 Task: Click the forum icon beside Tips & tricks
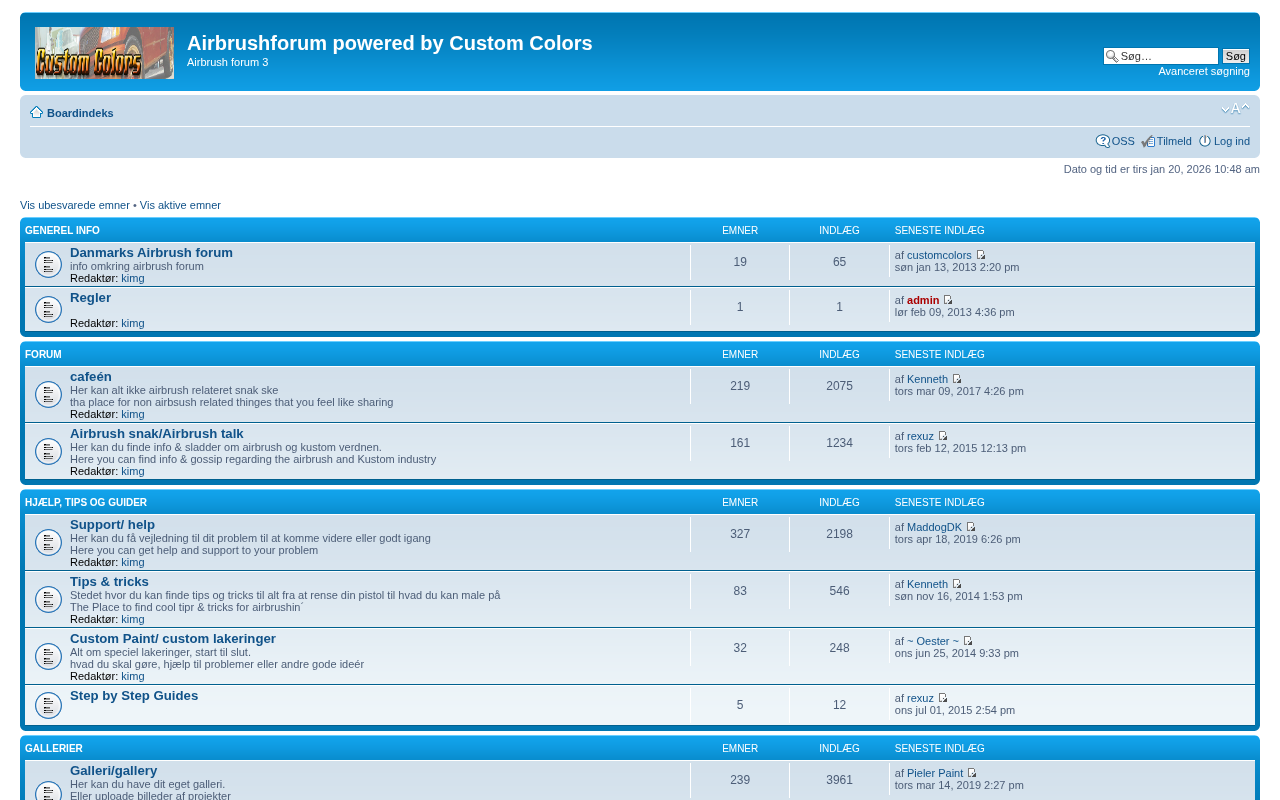(49, 600)
